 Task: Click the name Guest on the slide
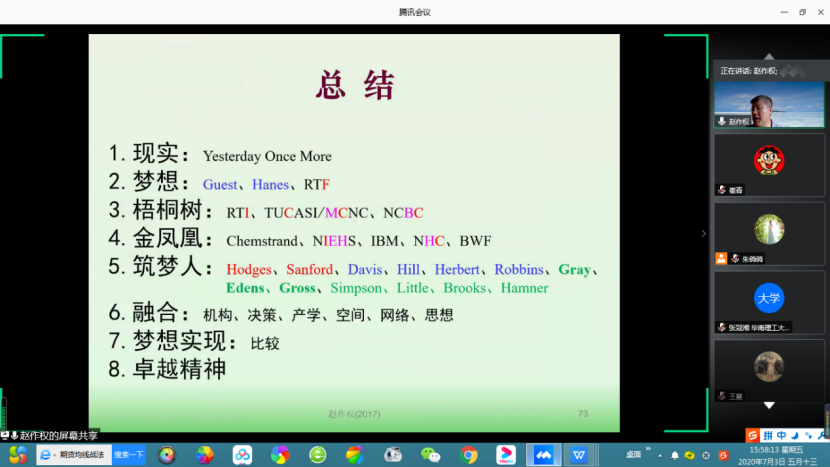click(x=220, y=184)
